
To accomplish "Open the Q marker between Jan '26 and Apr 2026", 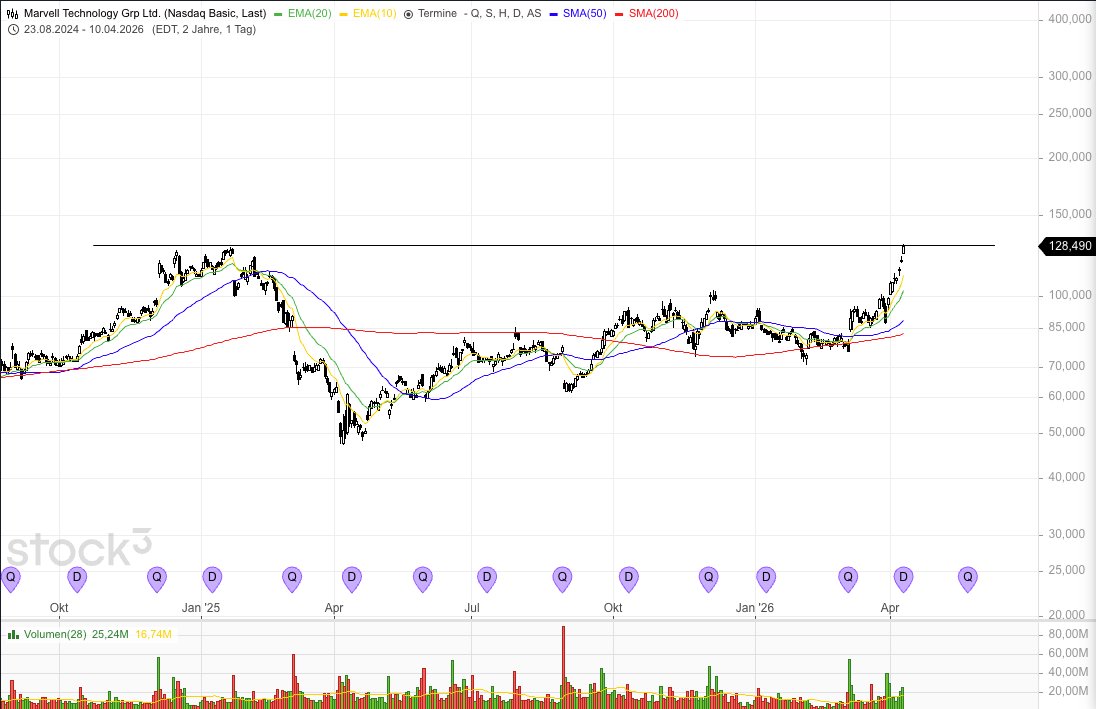I will click(x=848, y=579).
